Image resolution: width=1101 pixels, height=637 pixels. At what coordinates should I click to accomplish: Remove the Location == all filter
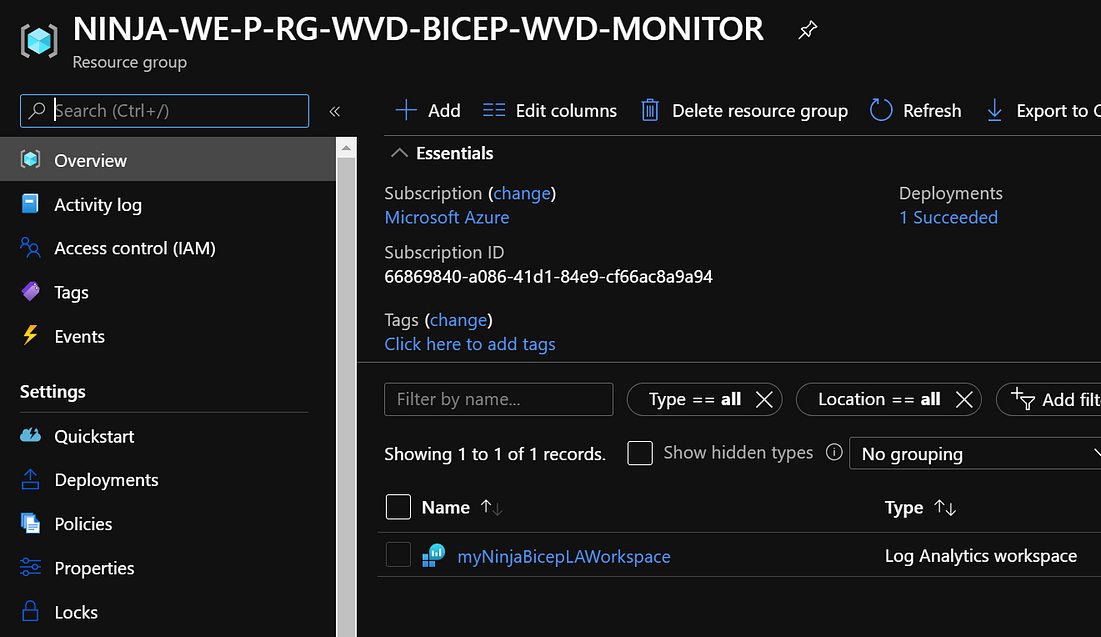tap(964, 400)
